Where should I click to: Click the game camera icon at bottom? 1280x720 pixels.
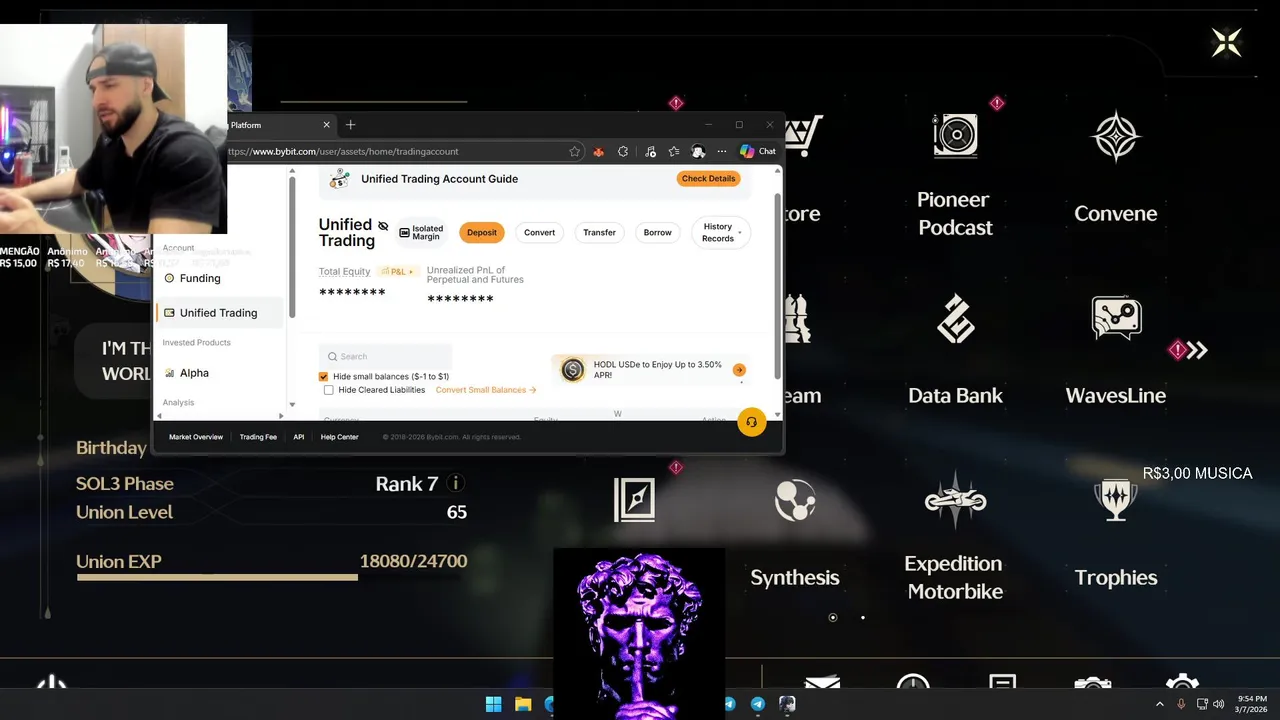pyautogui.click(x=1092, y=684)
